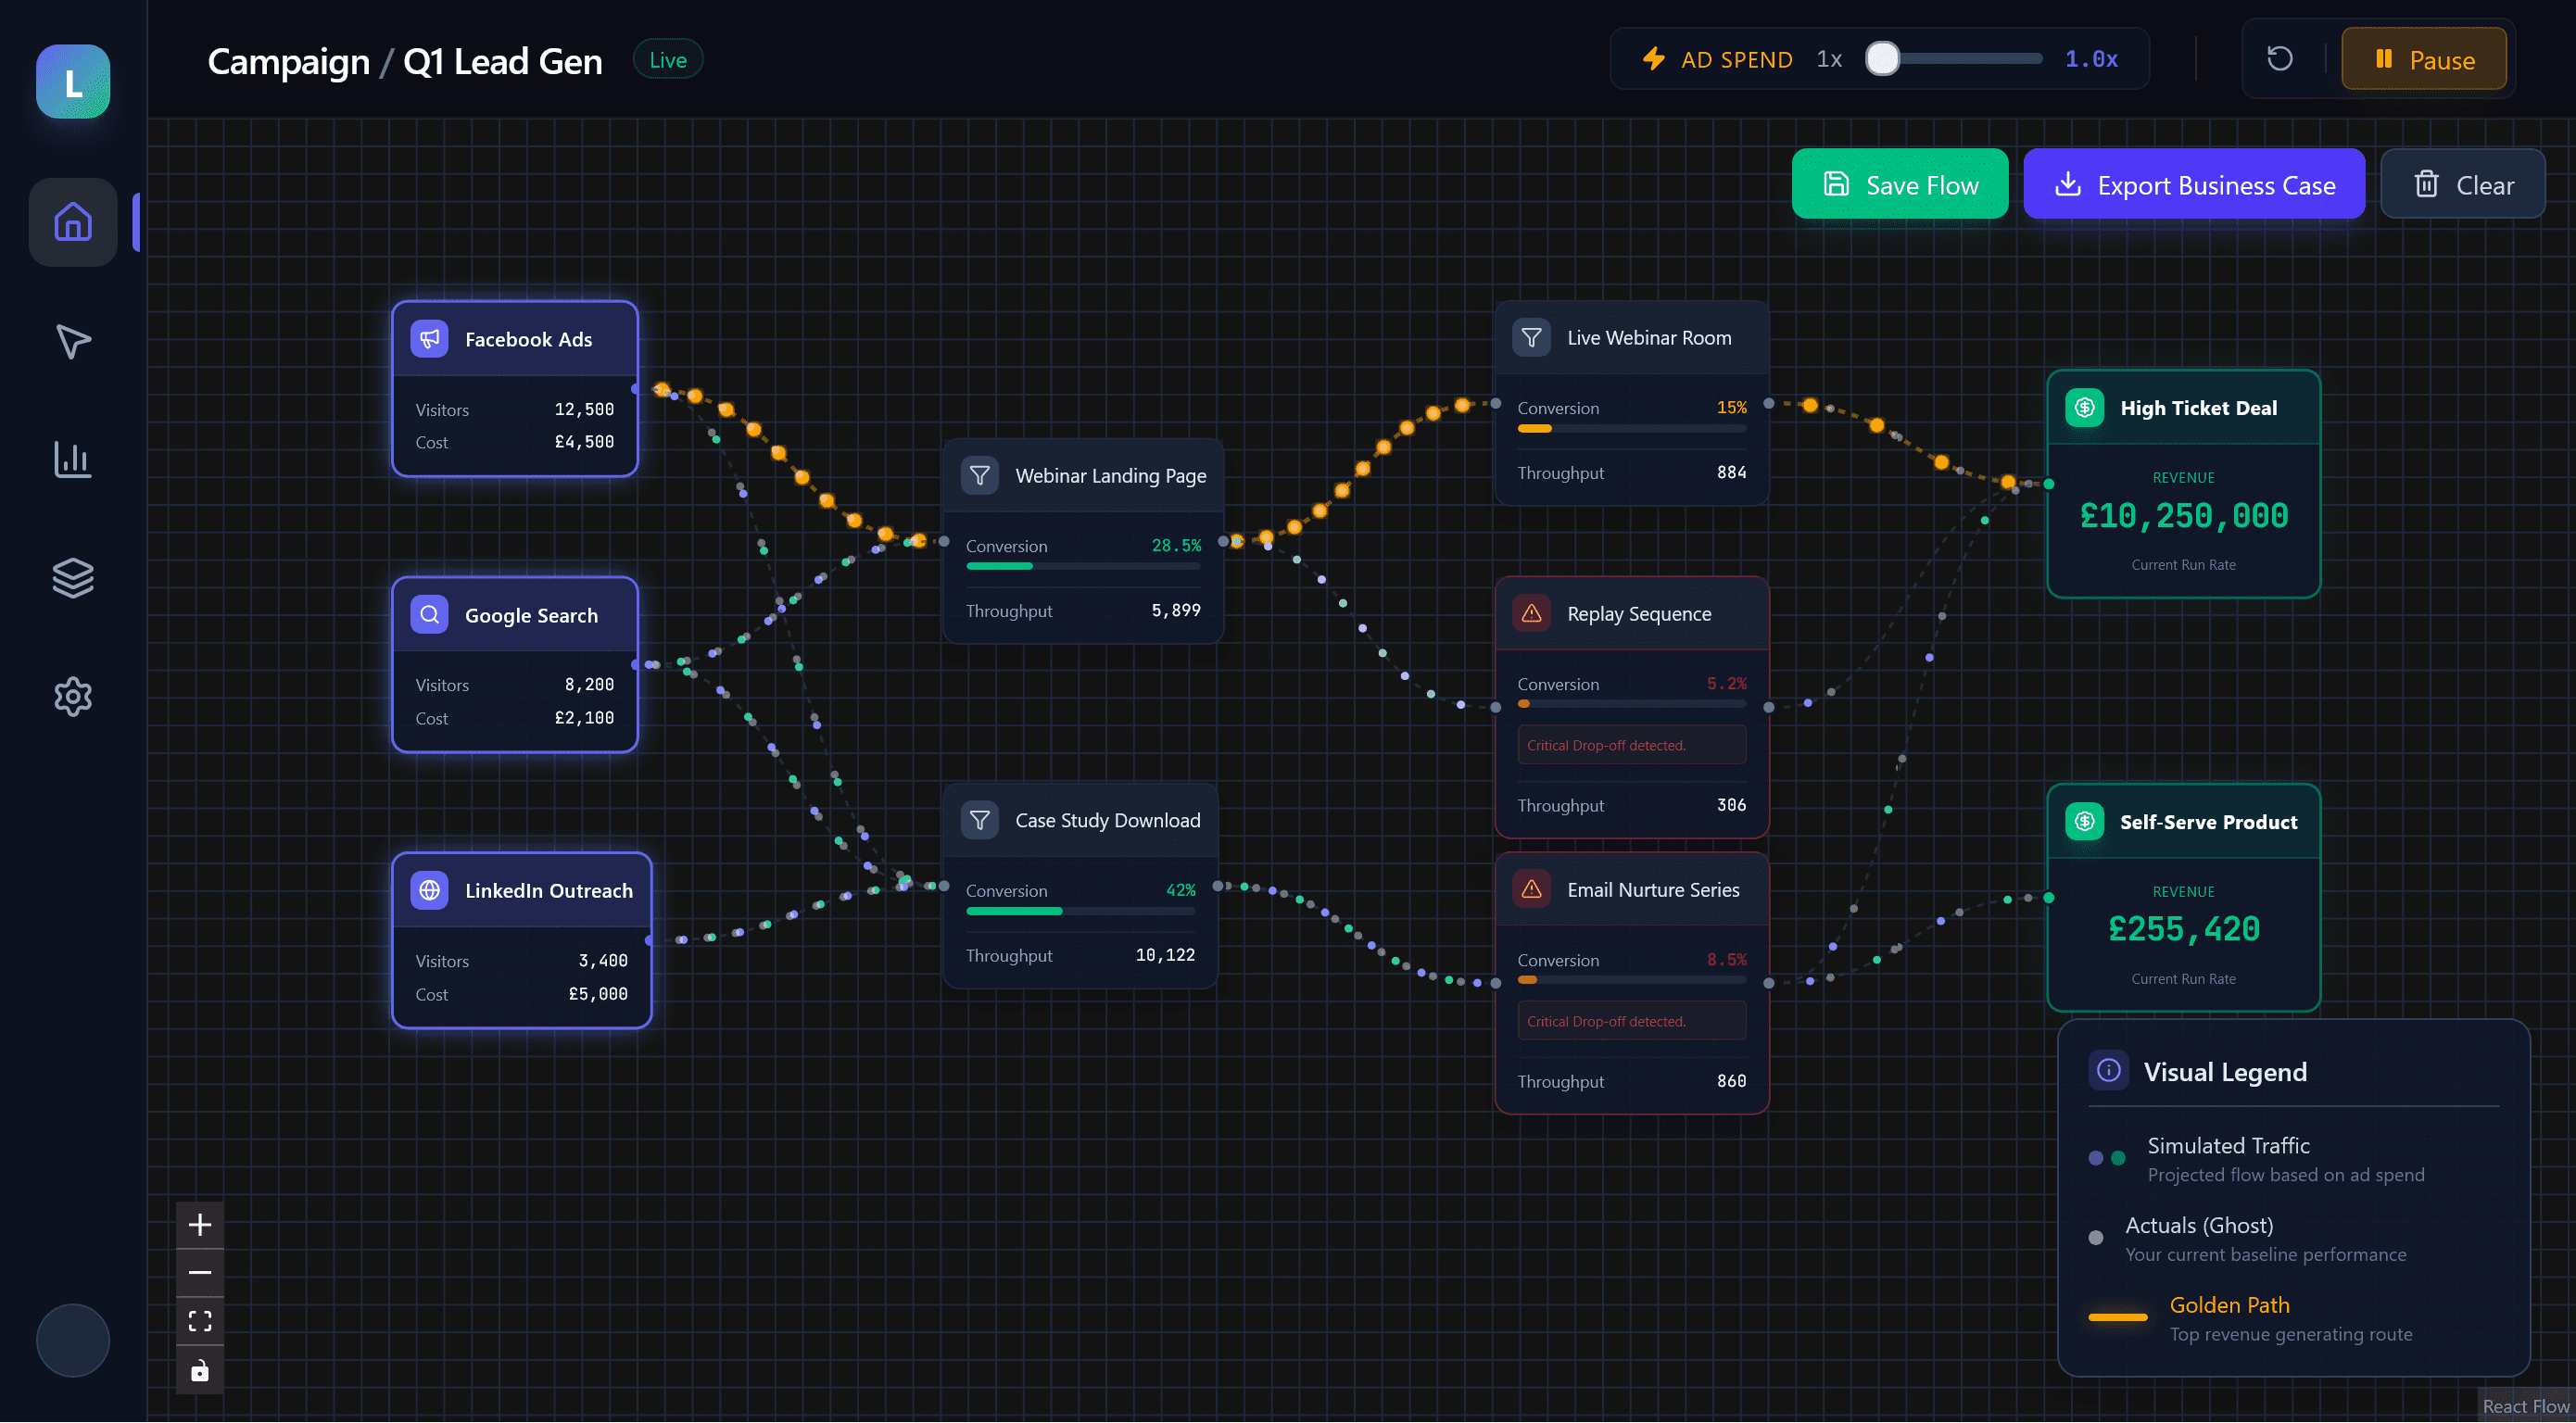Click the Campaign breadcrumb

(x=288, y=62)
